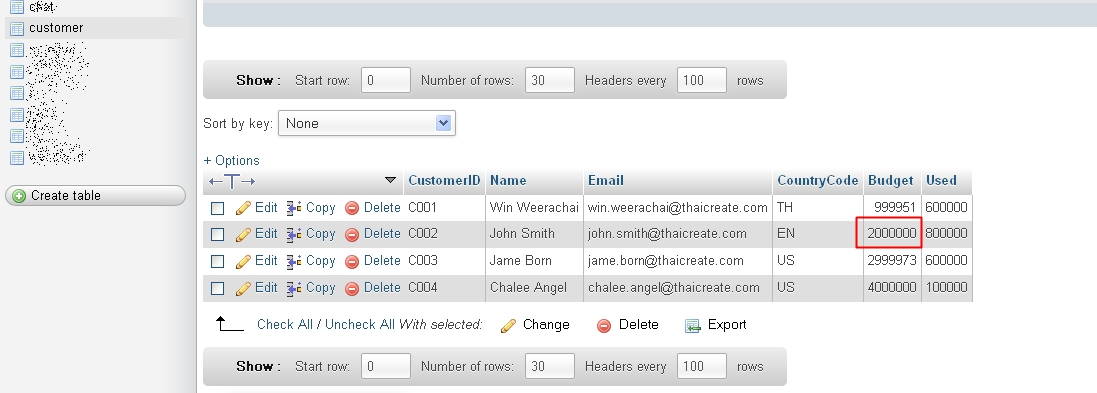Tick the checkbox for customer C004

[218, 288]
